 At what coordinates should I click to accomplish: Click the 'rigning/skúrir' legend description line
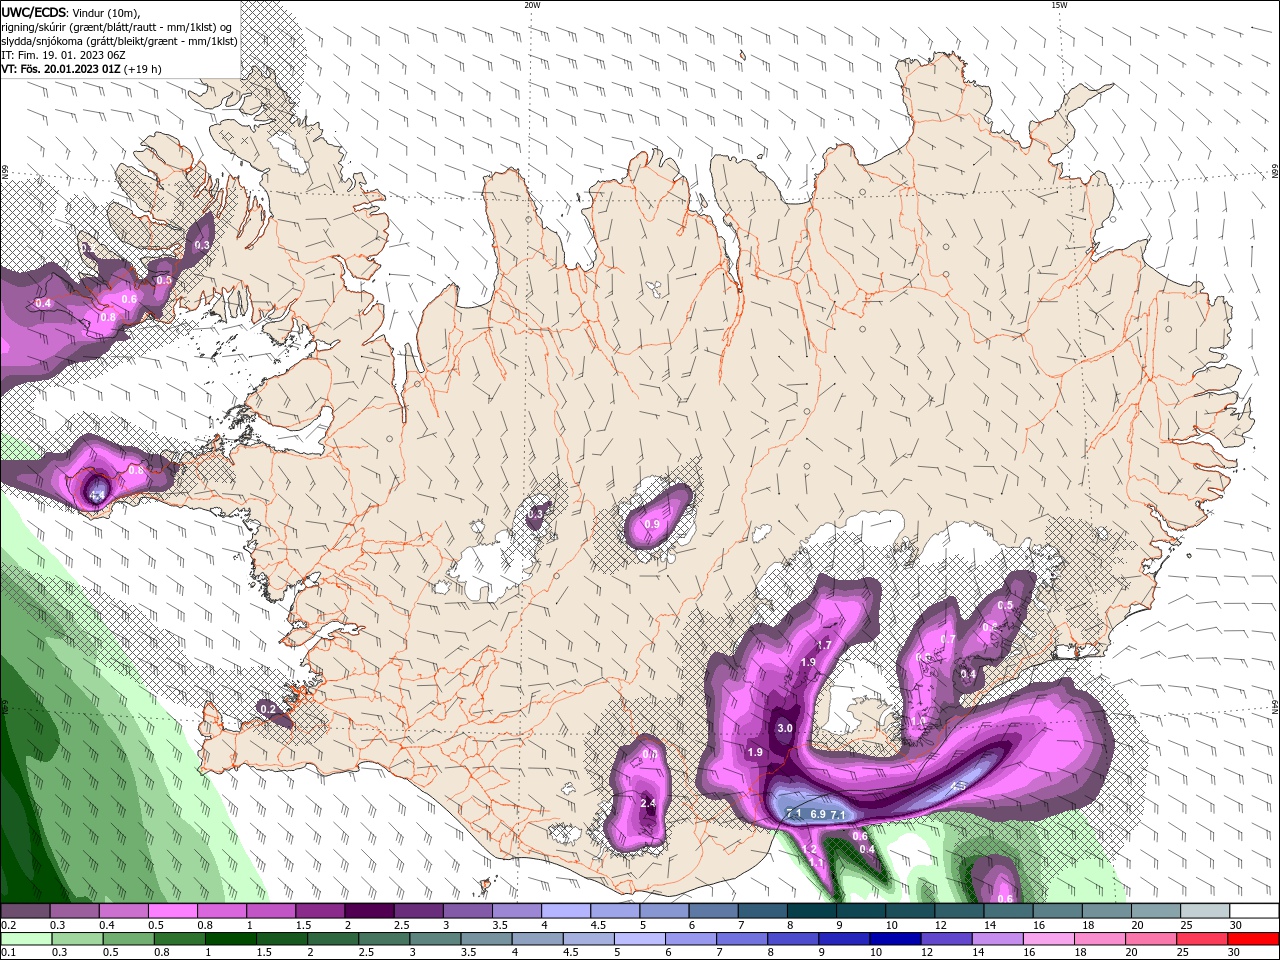(x=117, y=27)
